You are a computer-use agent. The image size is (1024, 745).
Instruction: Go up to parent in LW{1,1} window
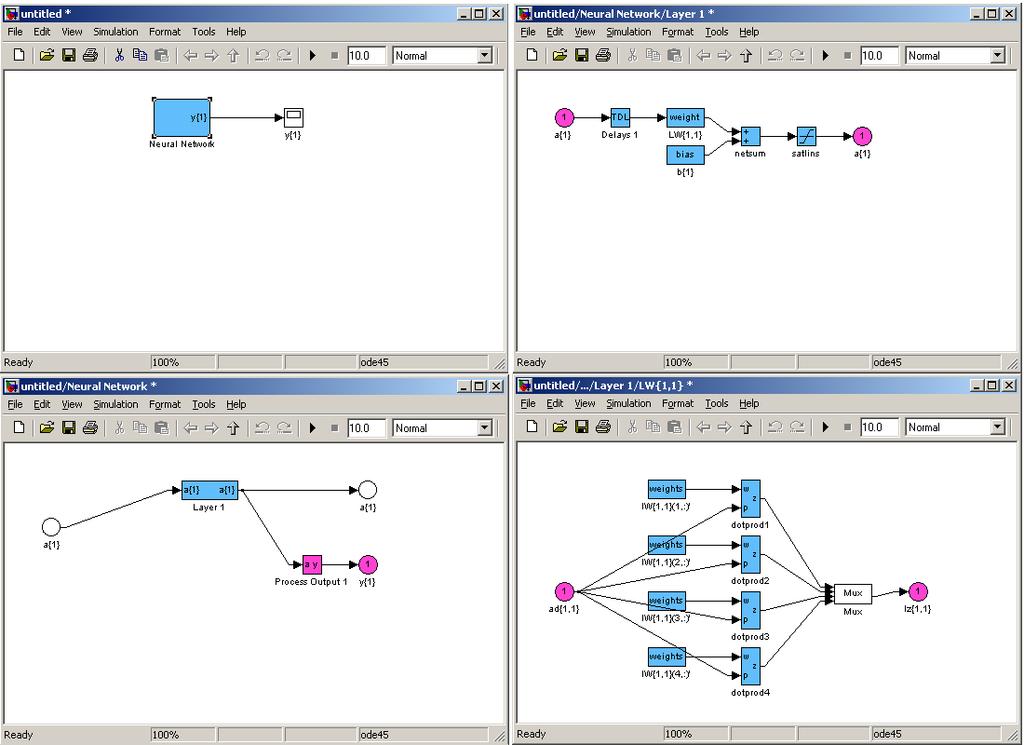tap(746, 427)
